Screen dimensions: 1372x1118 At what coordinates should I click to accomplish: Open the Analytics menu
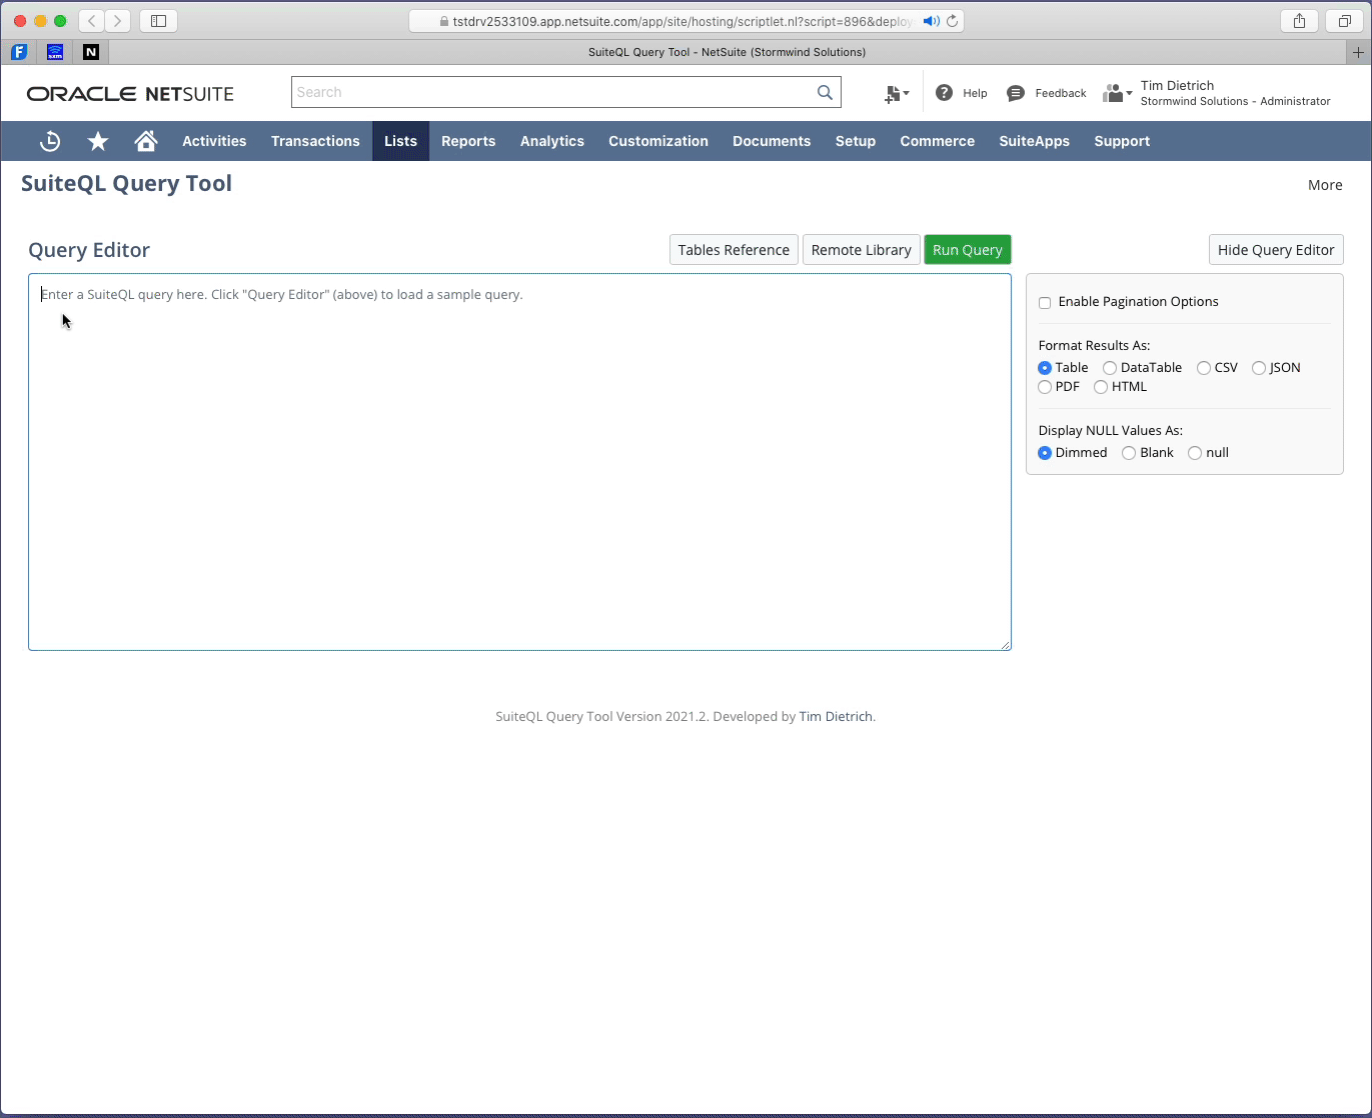tap(552, 141)
